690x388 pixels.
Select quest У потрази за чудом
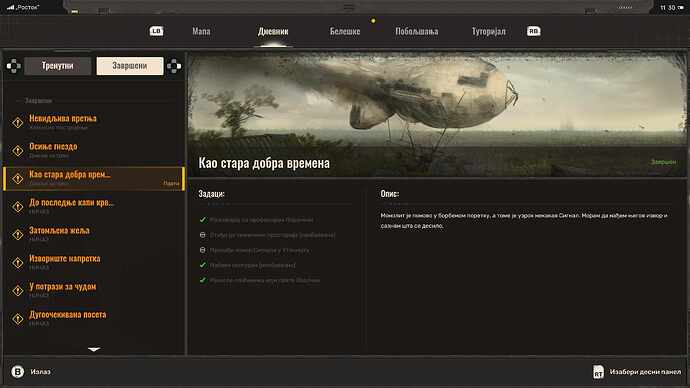click(x=94, y=290)
